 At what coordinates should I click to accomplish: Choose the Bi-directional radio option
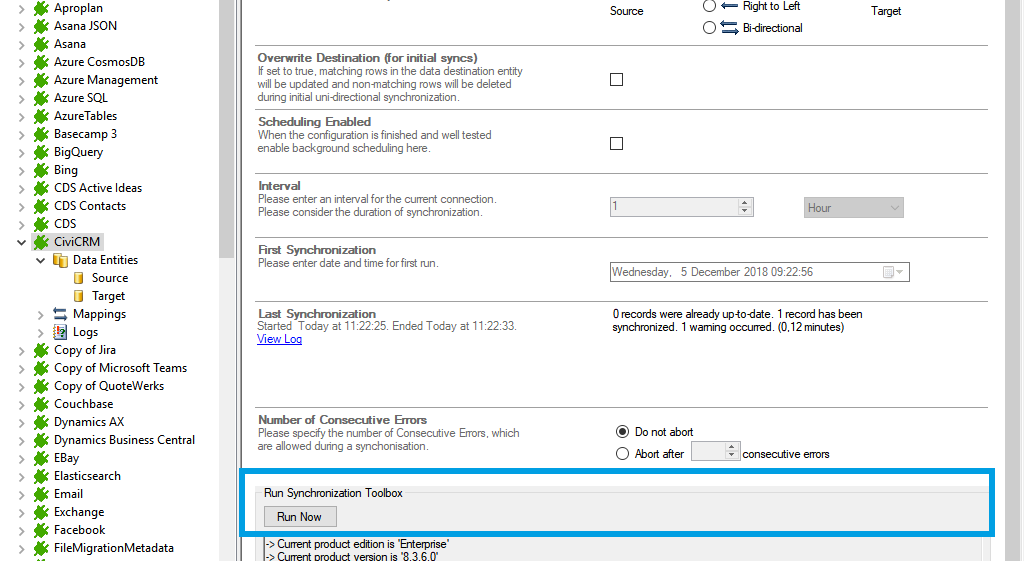pos(709,28)
